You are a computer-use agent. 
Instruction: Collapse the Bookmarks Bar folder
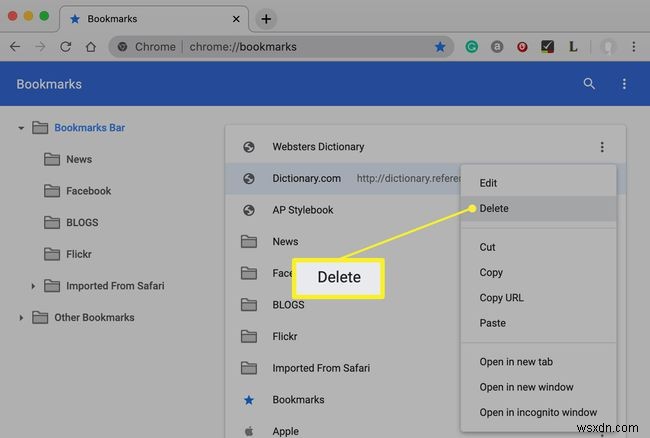point(21,128)
